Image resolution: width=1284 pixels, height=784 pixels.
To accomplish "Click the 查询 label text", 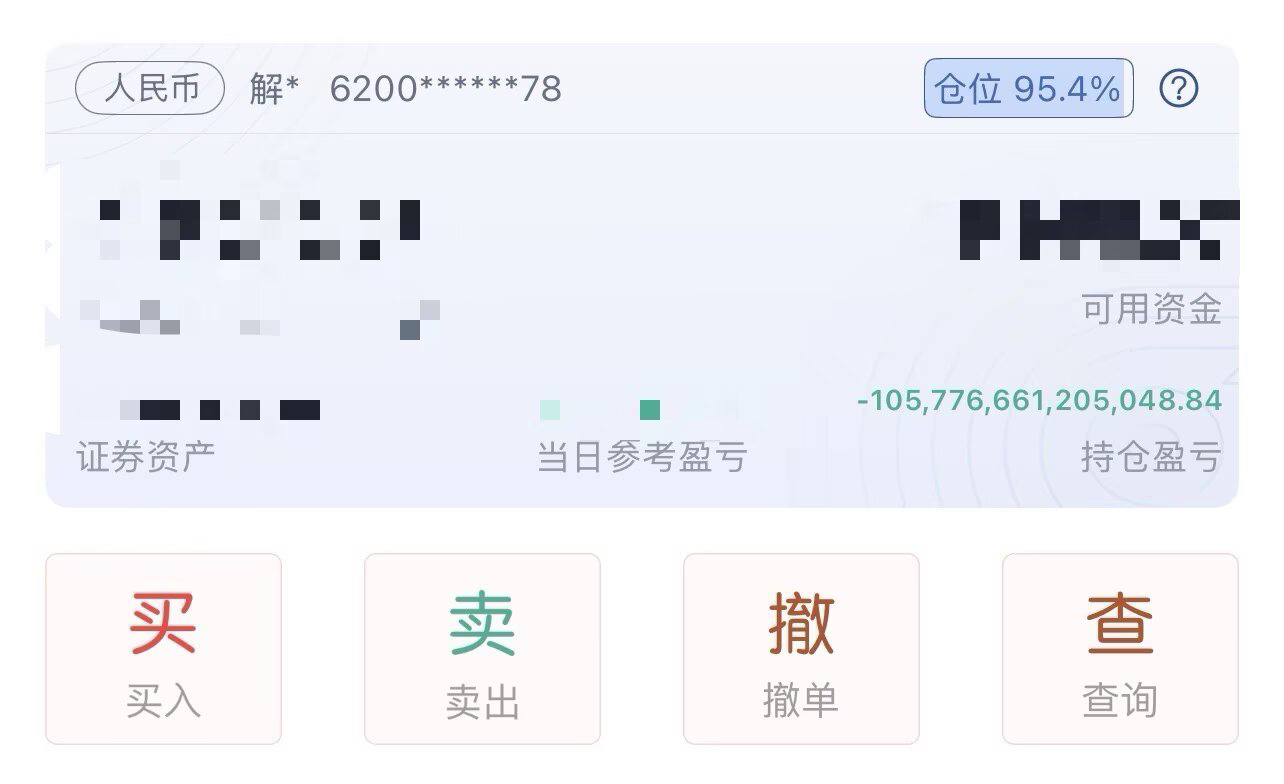I will [x=1120, y=702].
